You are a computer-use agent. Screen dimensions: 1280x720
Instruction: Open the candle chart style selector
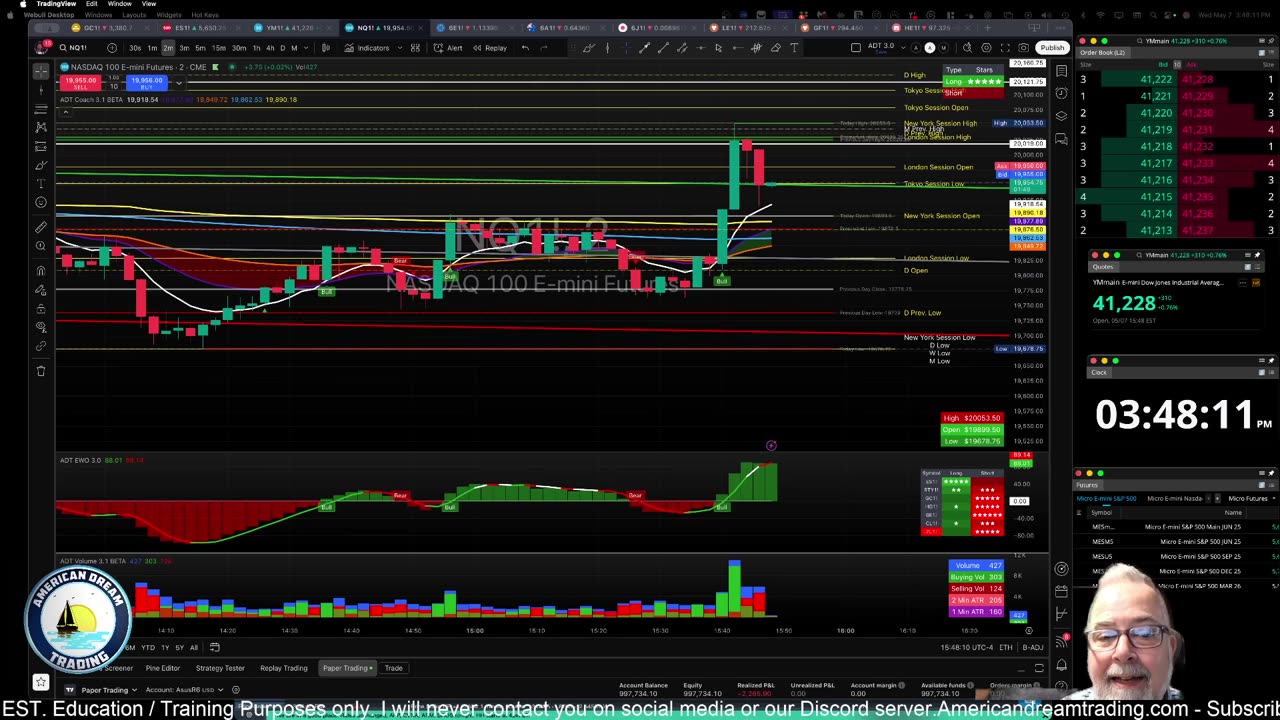coord(326,48)
